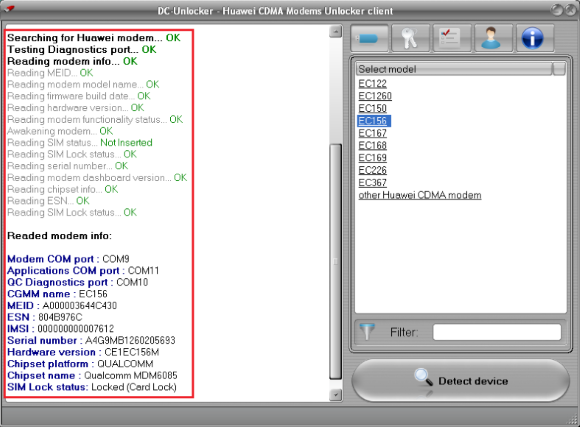Click the red DC-Unlocker logo in title bar
Screen dimensions: 580x427
(9, 9)
